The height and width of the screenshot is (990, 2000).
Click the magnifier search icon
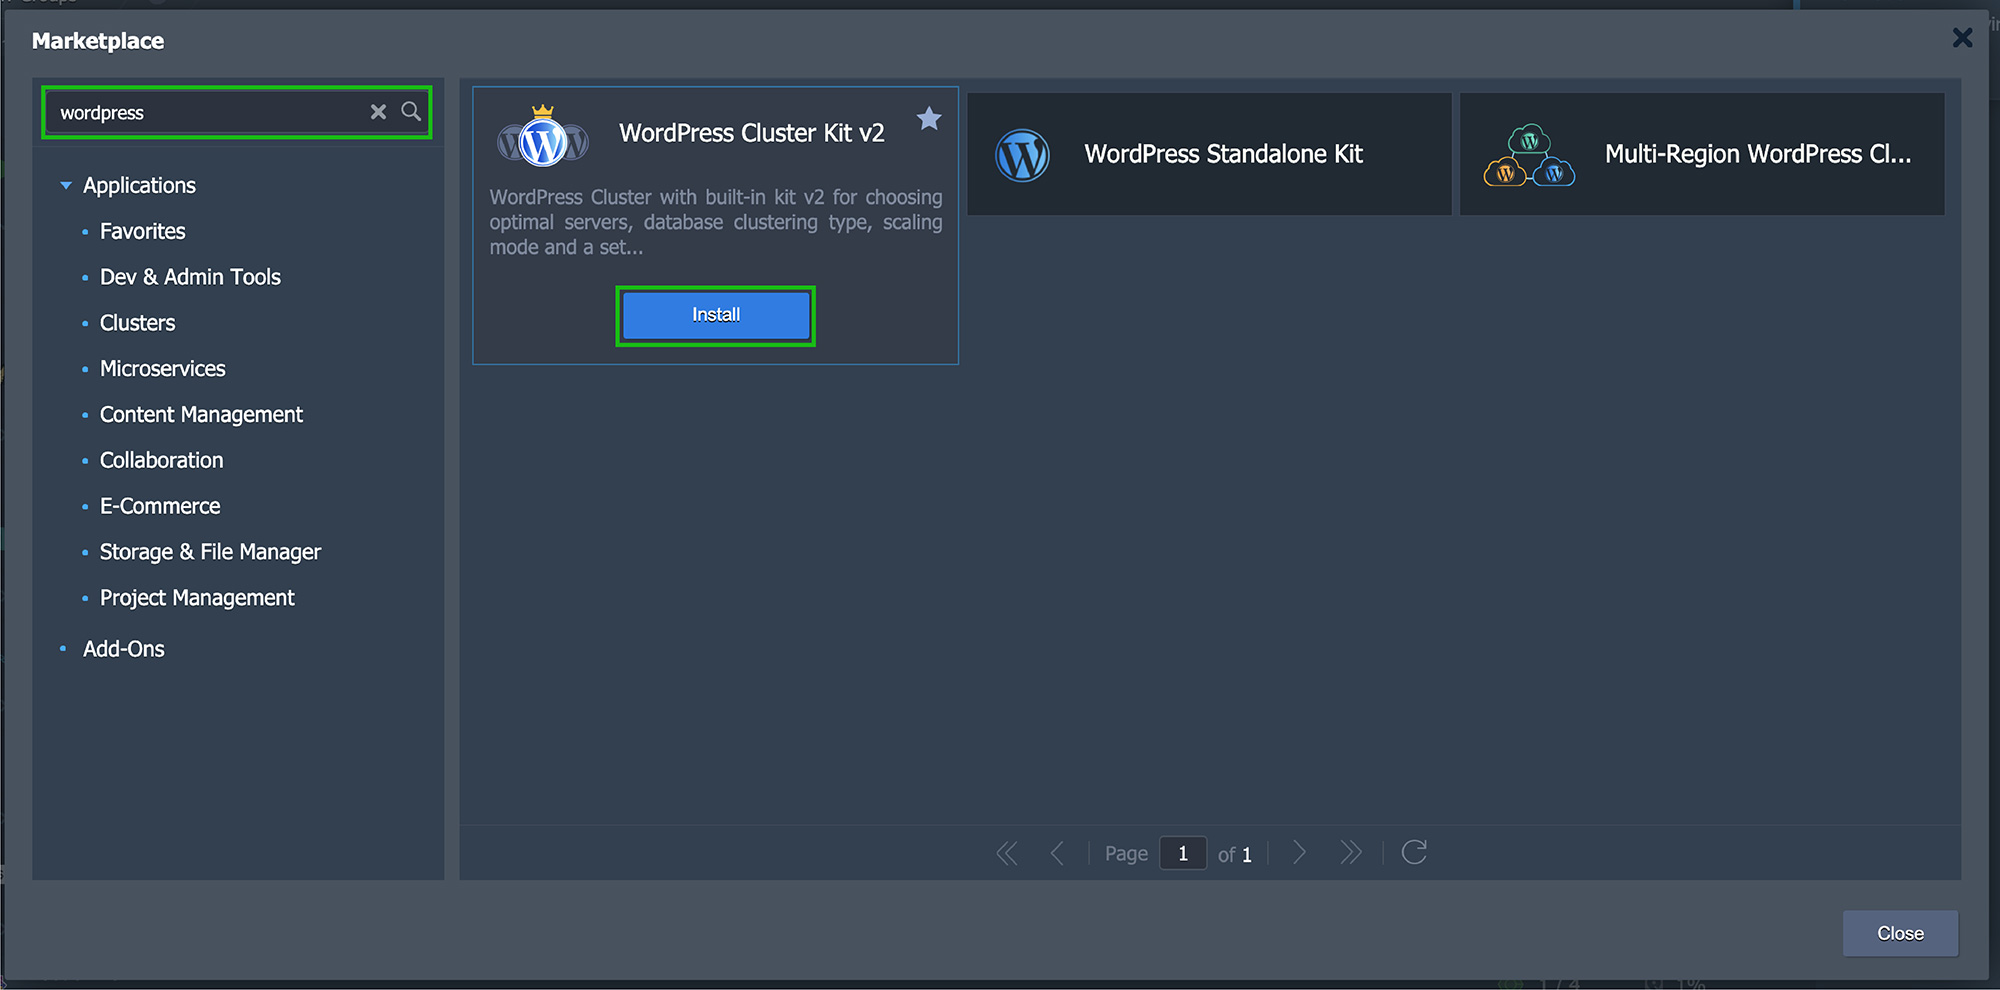(411, 112)
